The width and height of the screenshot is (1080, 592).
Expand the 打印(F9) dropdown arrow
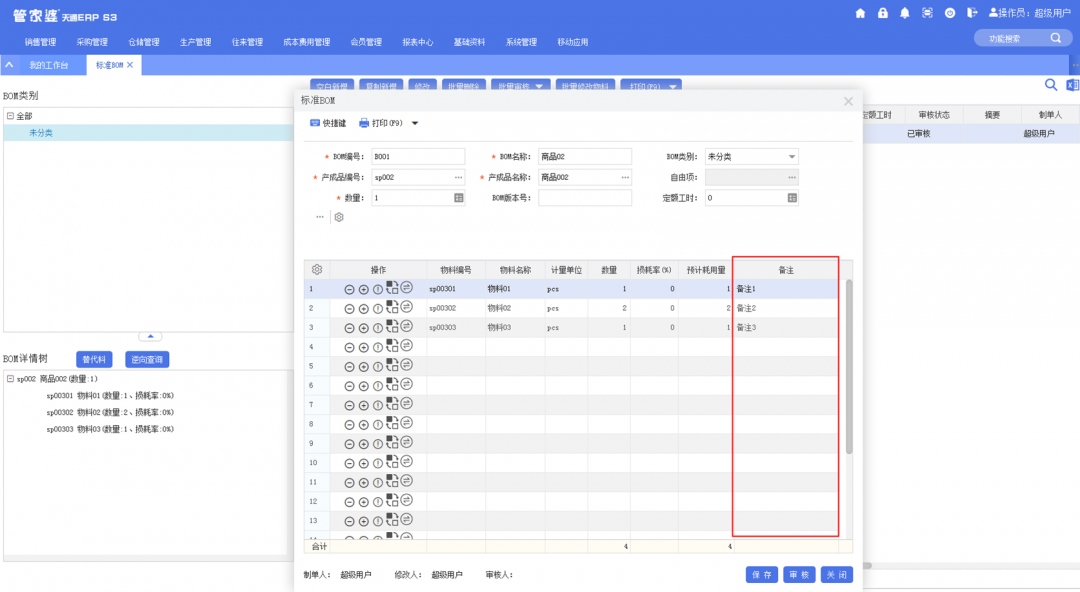pos(415,124)
